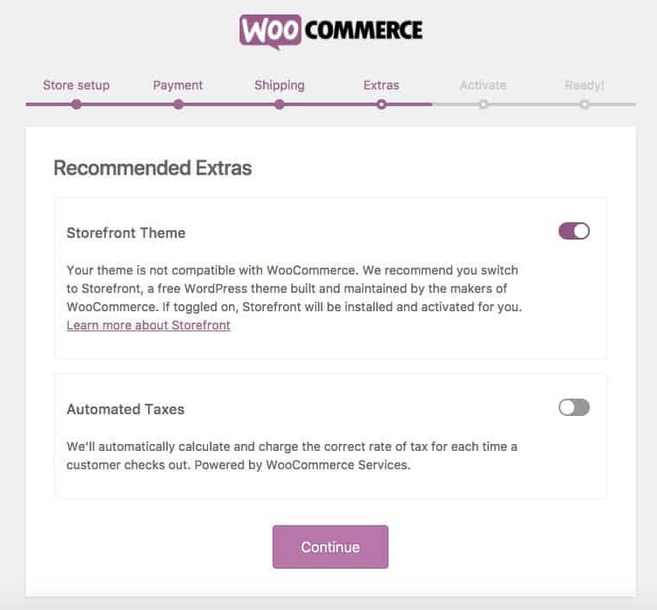Select the Extras step label
The image size is (657, 610).
[x=381, y=85]
